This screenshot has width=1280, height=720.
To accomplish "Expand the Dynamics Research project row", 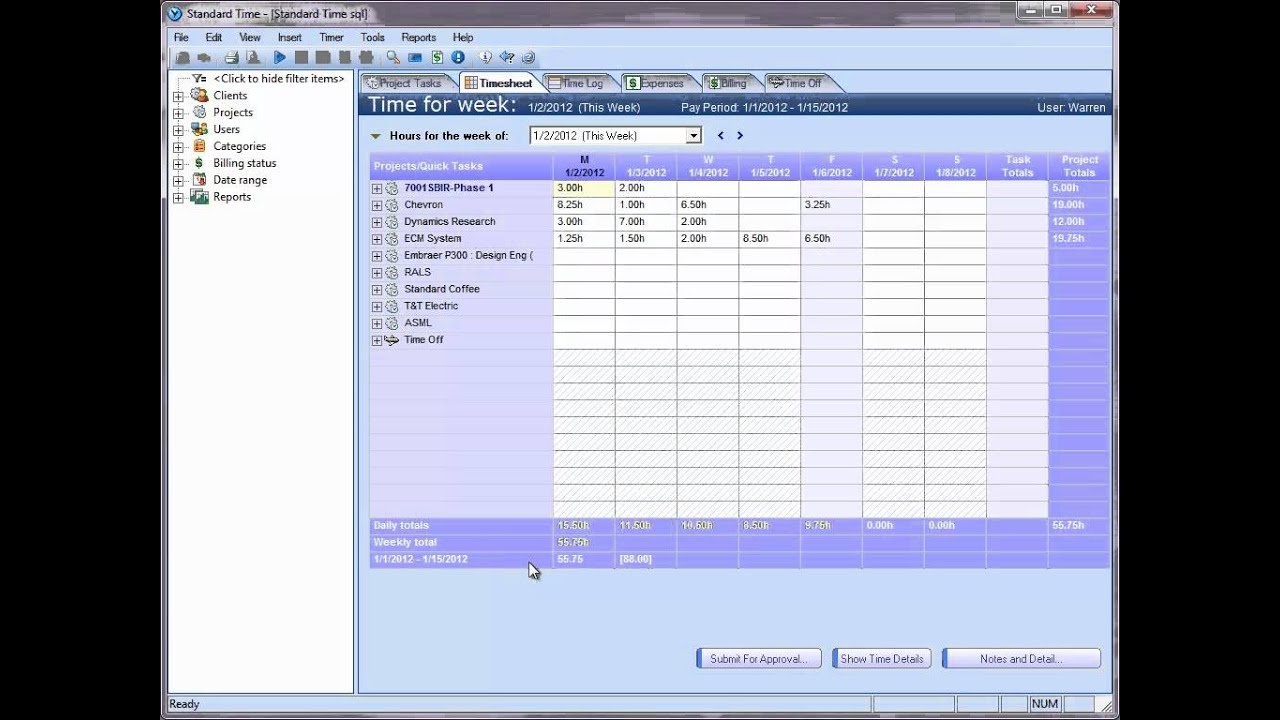I will [377, 222].
